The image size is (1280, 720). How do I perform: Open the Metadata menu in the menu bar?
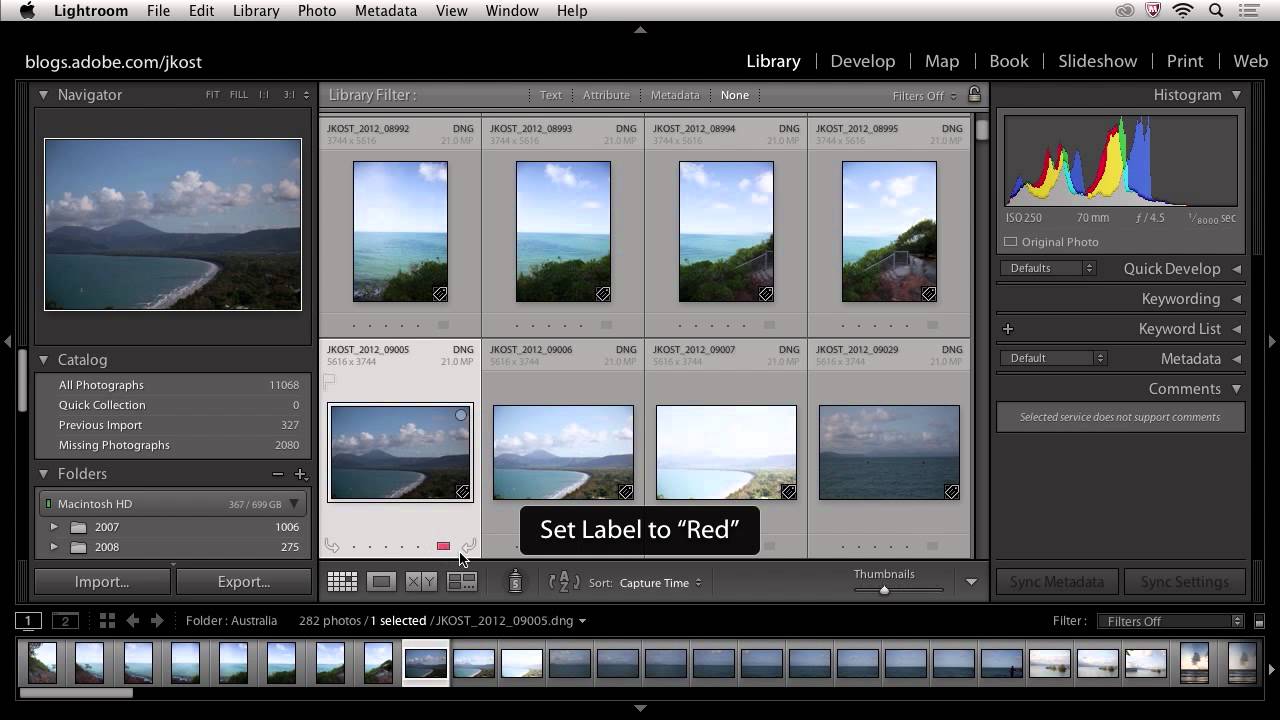click(386, 11)
